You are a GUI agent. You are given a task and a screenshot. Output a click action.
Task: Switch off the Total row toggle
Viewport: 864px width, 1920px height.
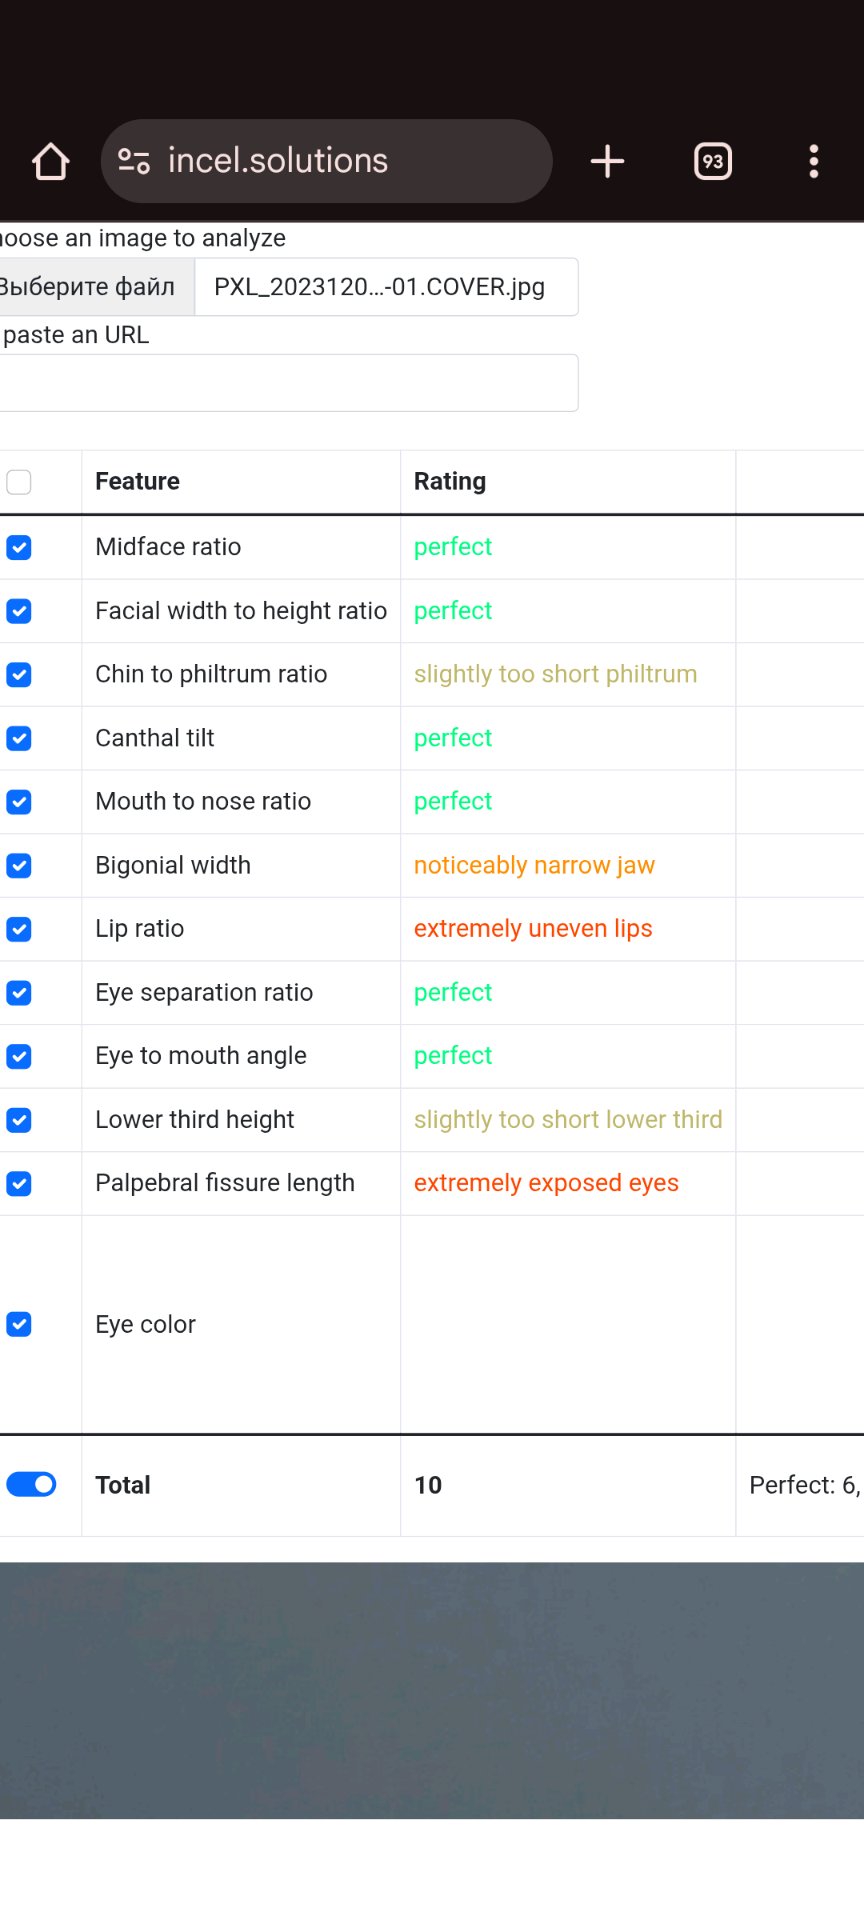[31, 1485]
